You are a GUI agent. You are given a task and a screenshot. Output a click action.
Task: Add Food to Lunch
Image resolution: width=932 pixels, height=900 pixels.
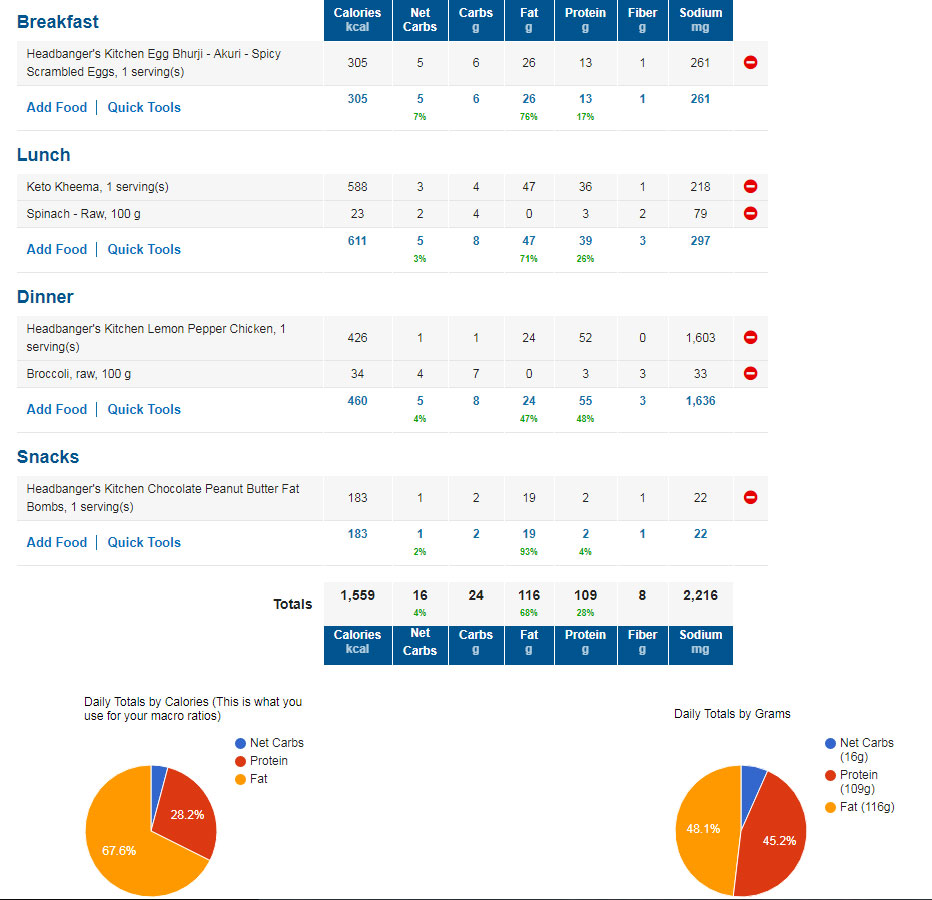click(56, 250)
